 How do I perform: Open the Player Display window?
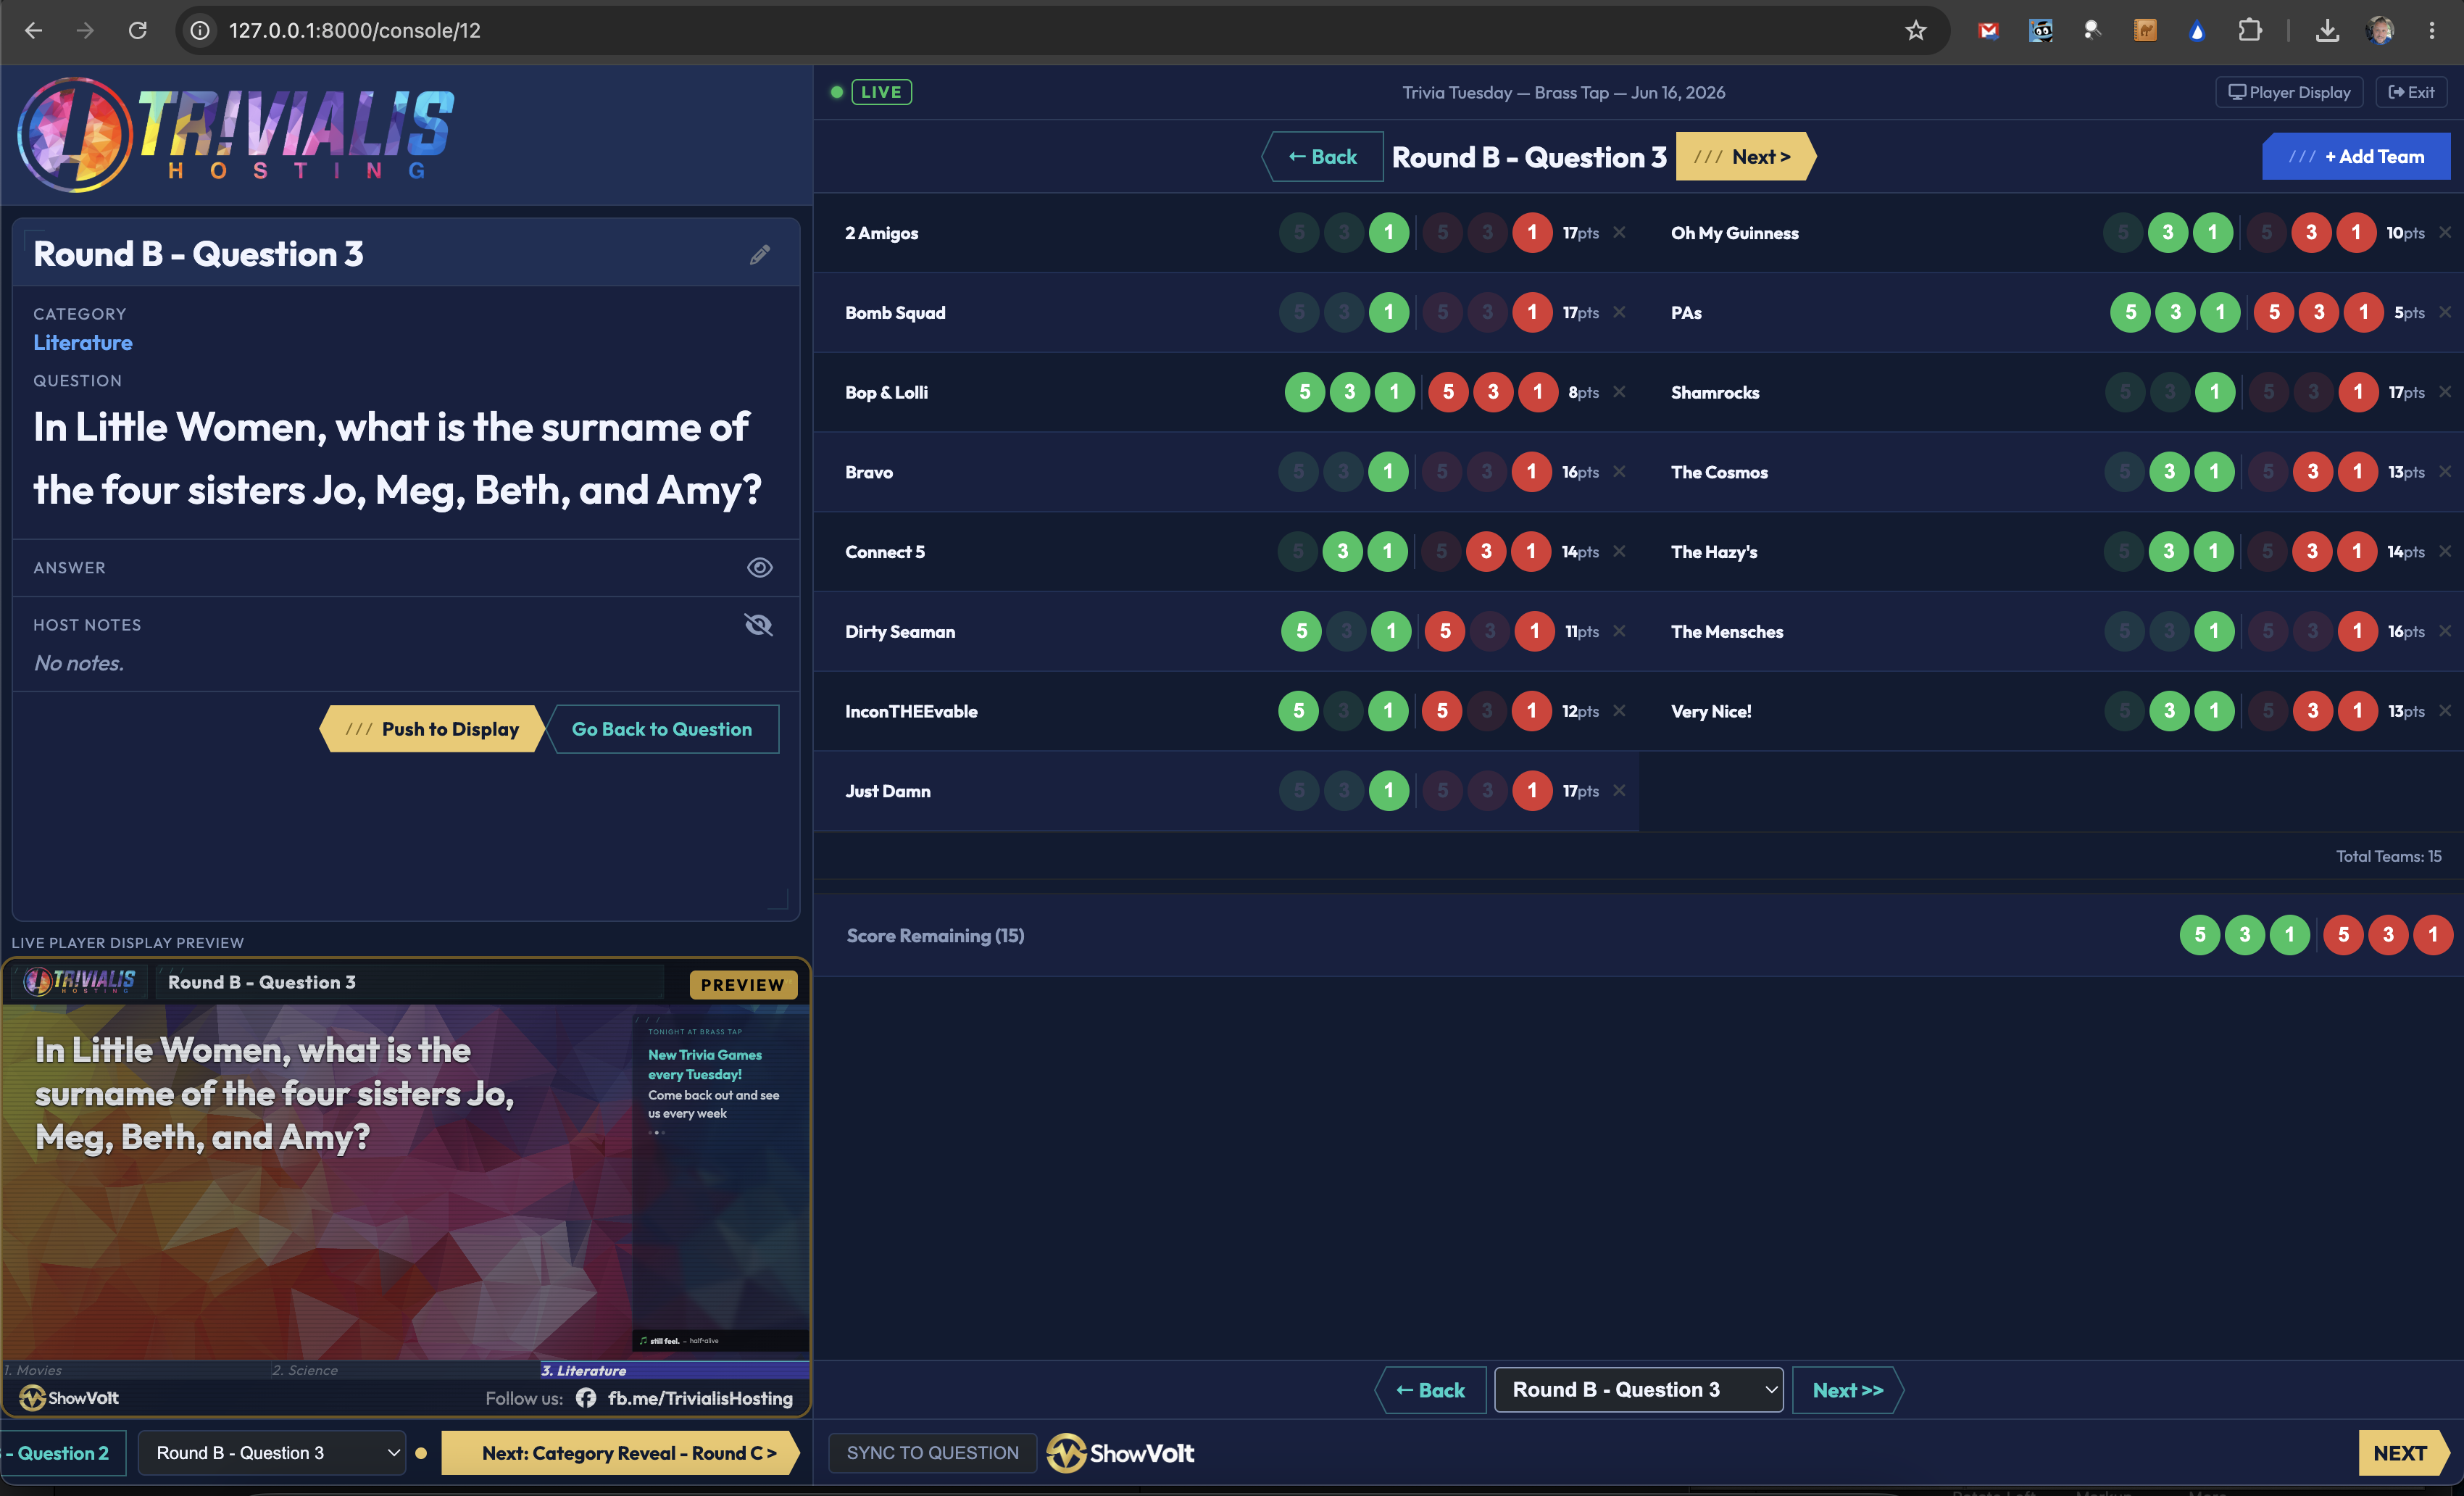[x=2290, y=92]
